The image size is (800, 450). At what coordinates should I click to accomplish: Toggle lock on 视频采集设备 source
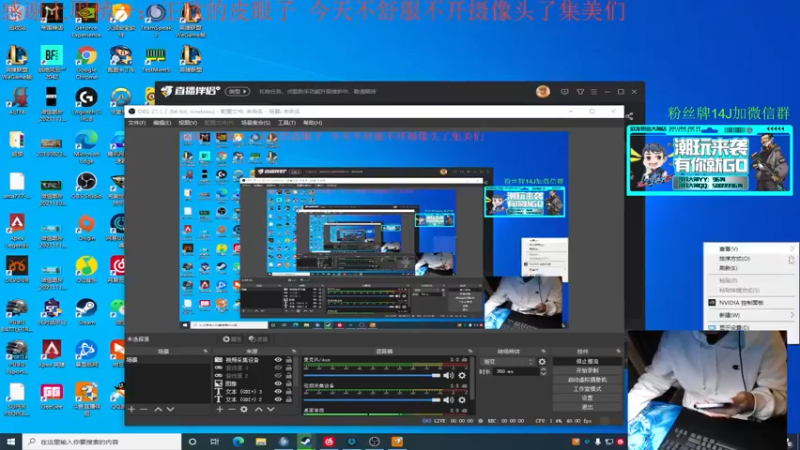[289, 360]
